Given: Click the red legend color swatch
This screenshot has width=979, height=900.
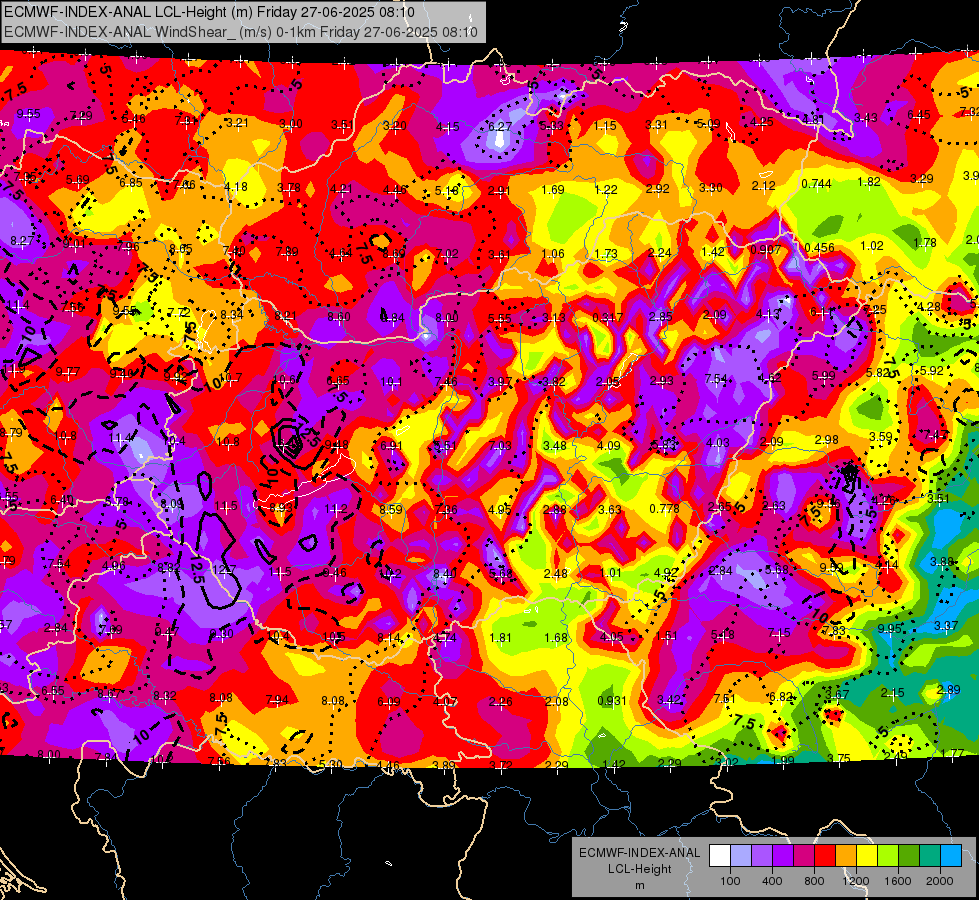Looking at the screenshot, I should [825, 856].
